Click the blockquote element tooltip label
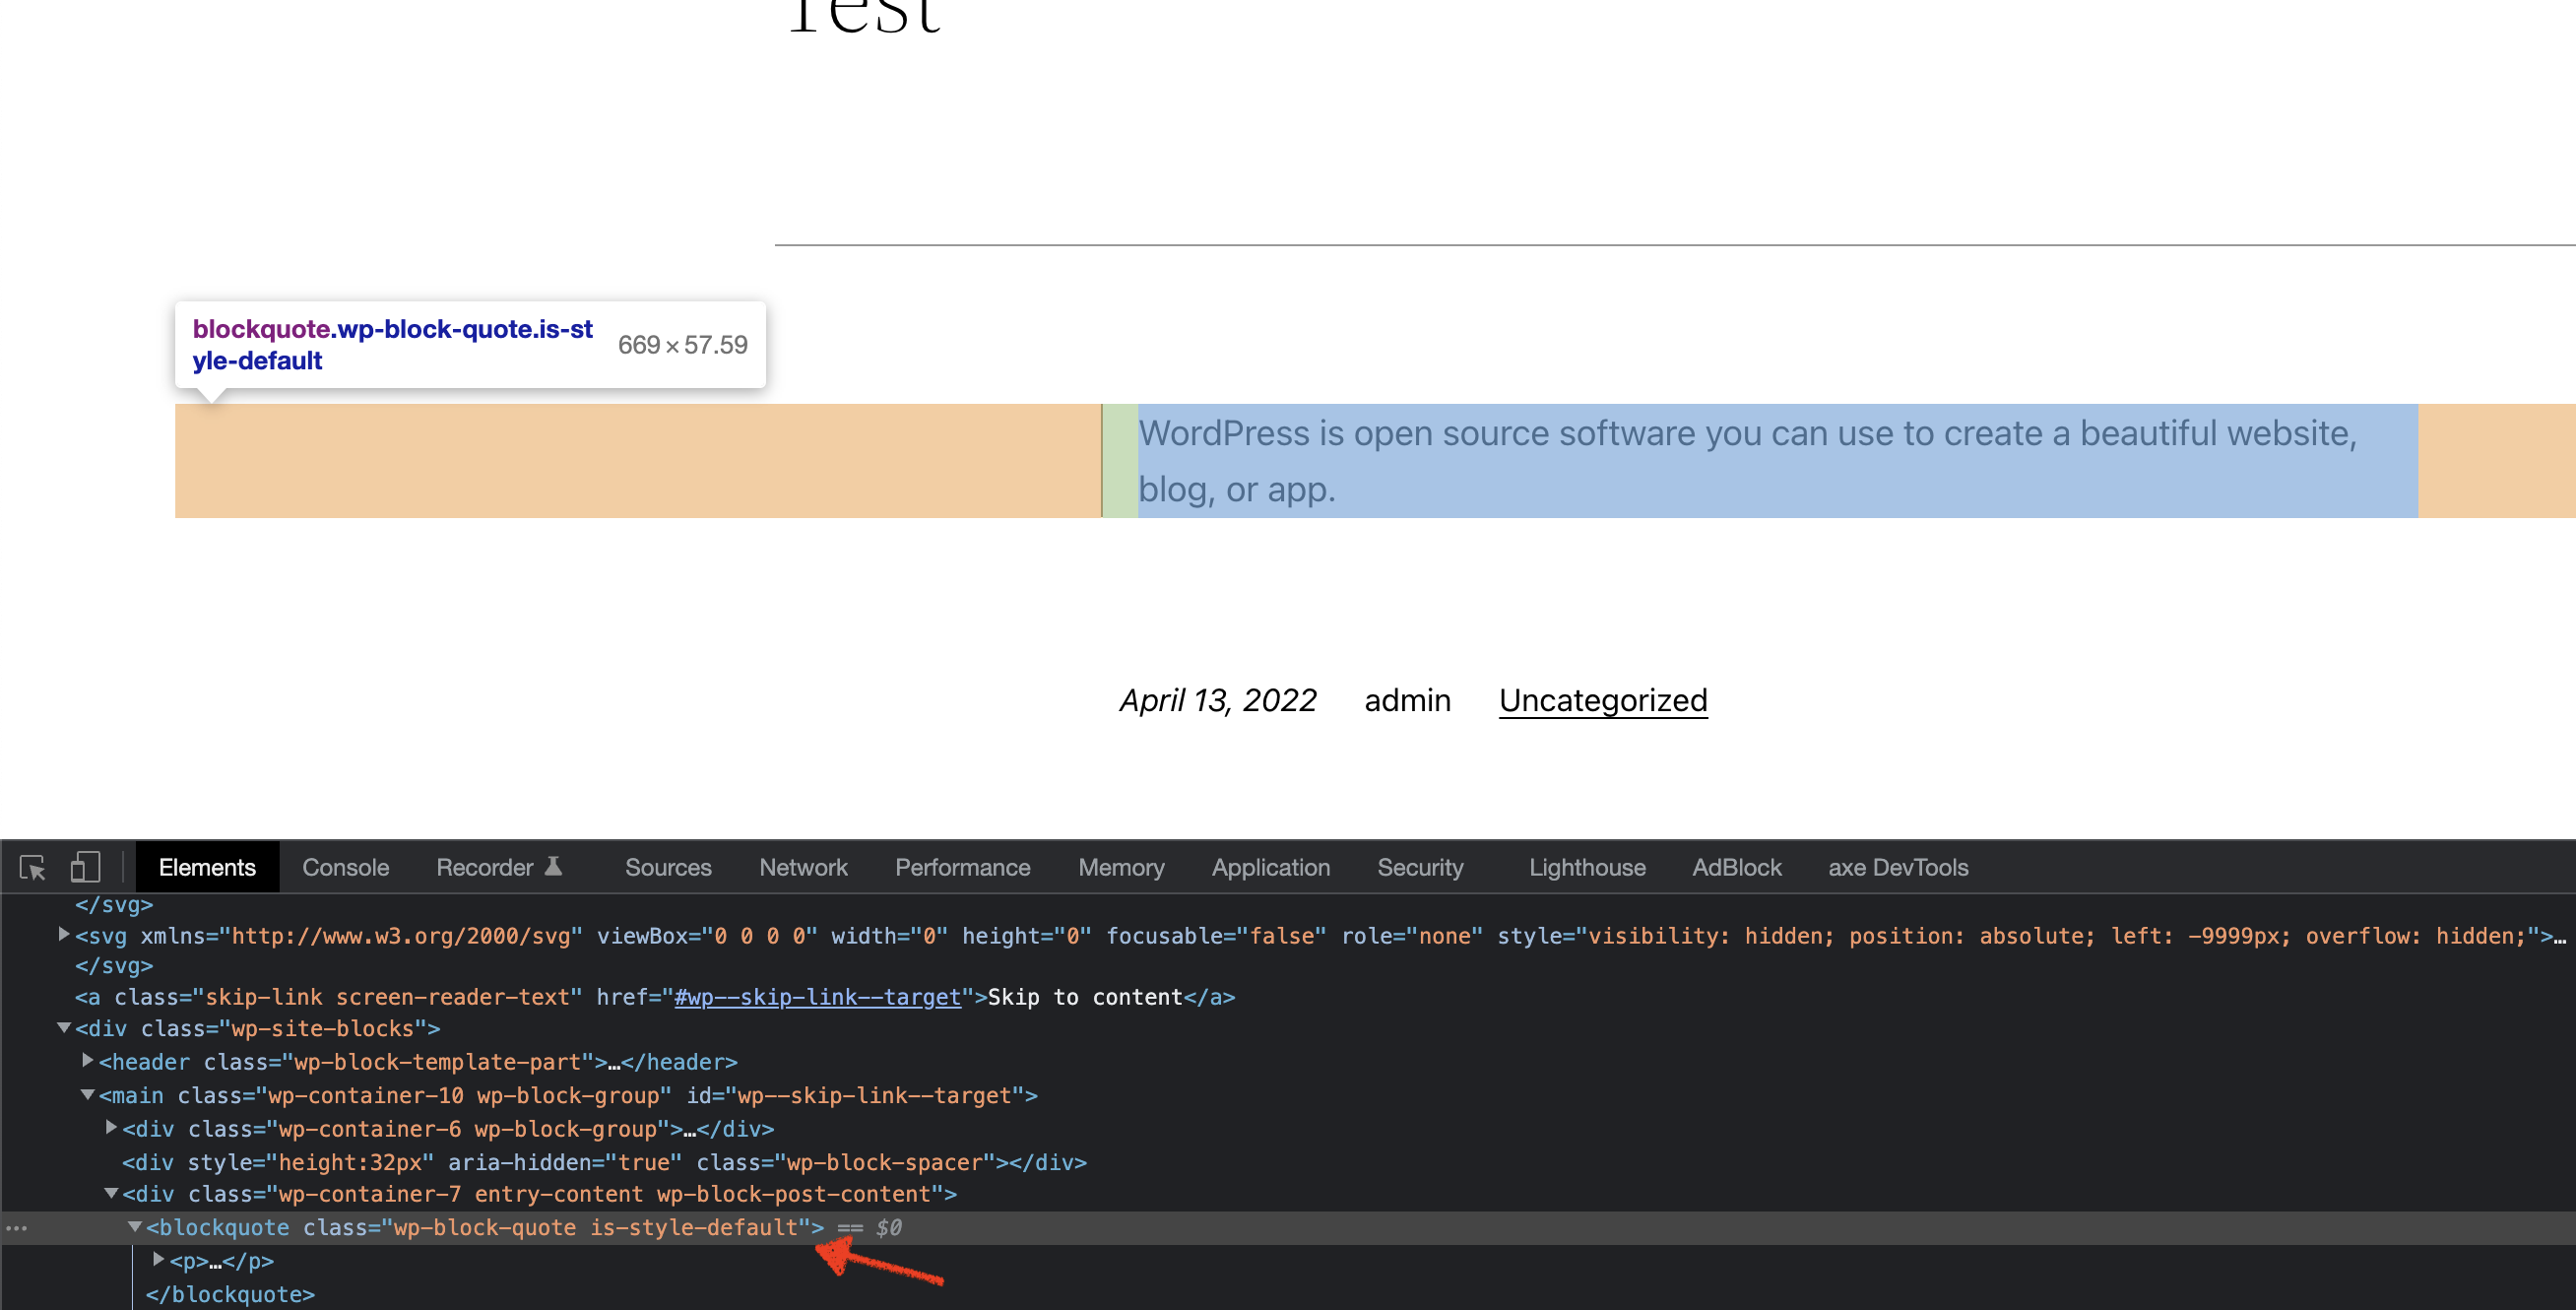Screen dimensions: 2576x1310 tap(393, 345)
